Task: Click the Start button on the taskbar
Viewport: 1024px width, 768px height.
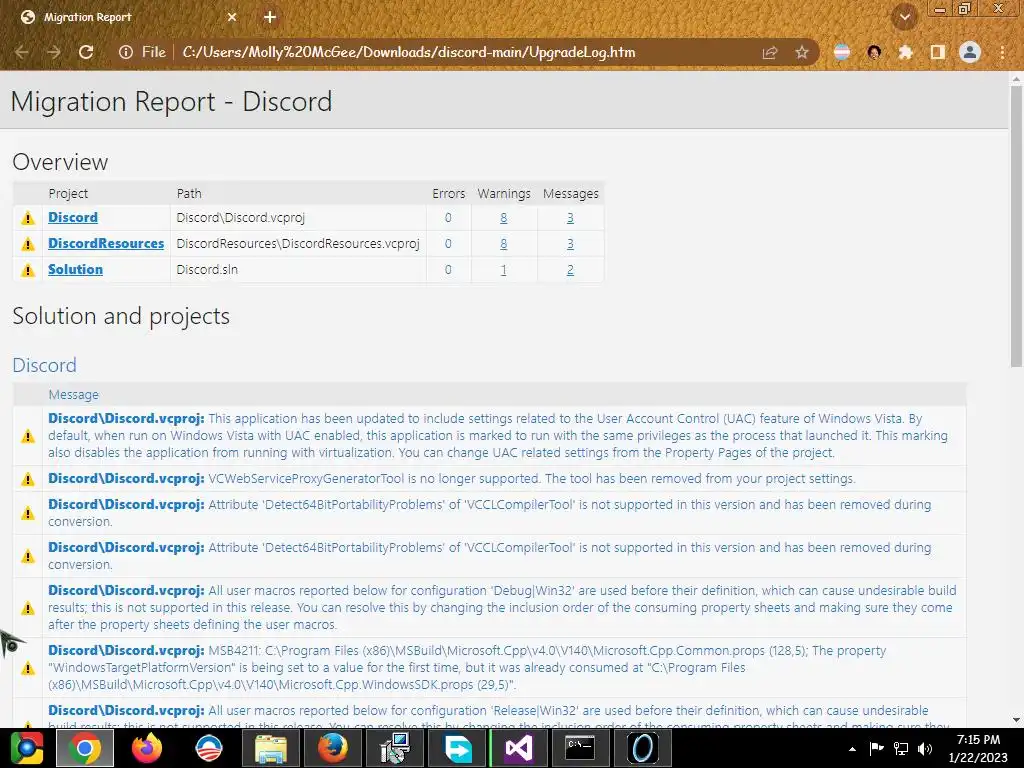Action: click(x=26, y=748)
